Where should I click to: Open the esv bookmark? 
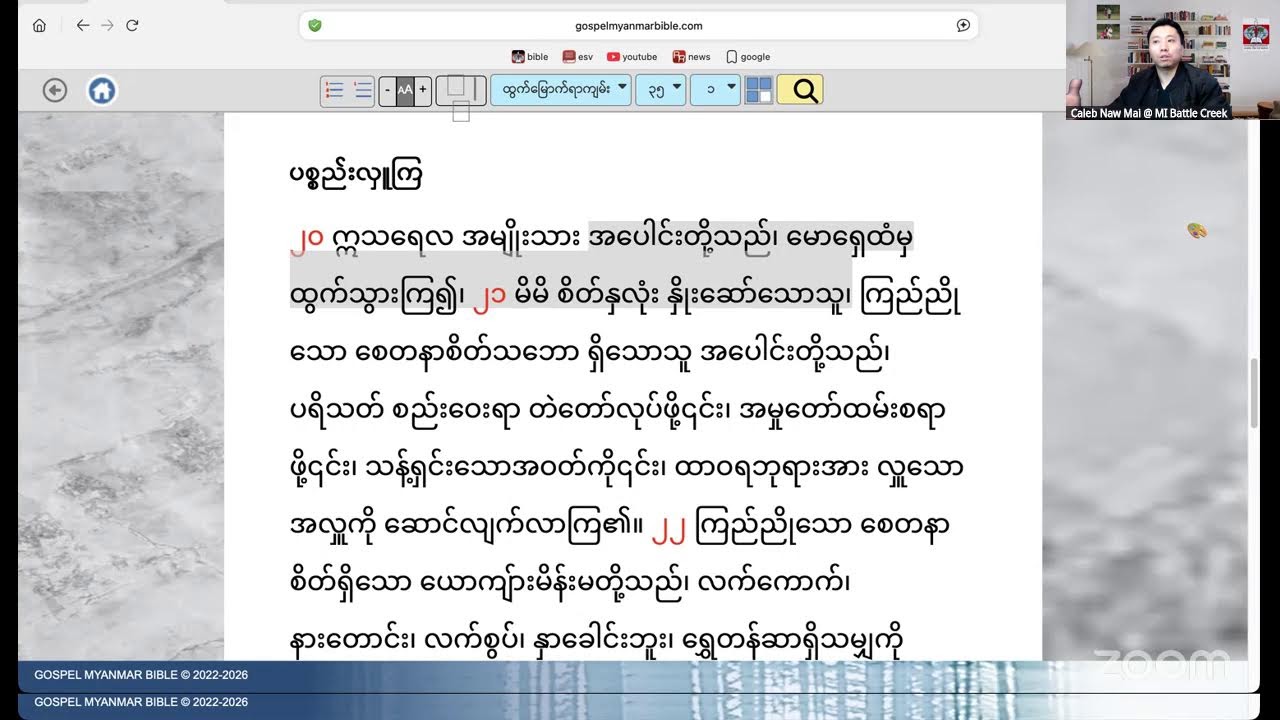point(578,57)
